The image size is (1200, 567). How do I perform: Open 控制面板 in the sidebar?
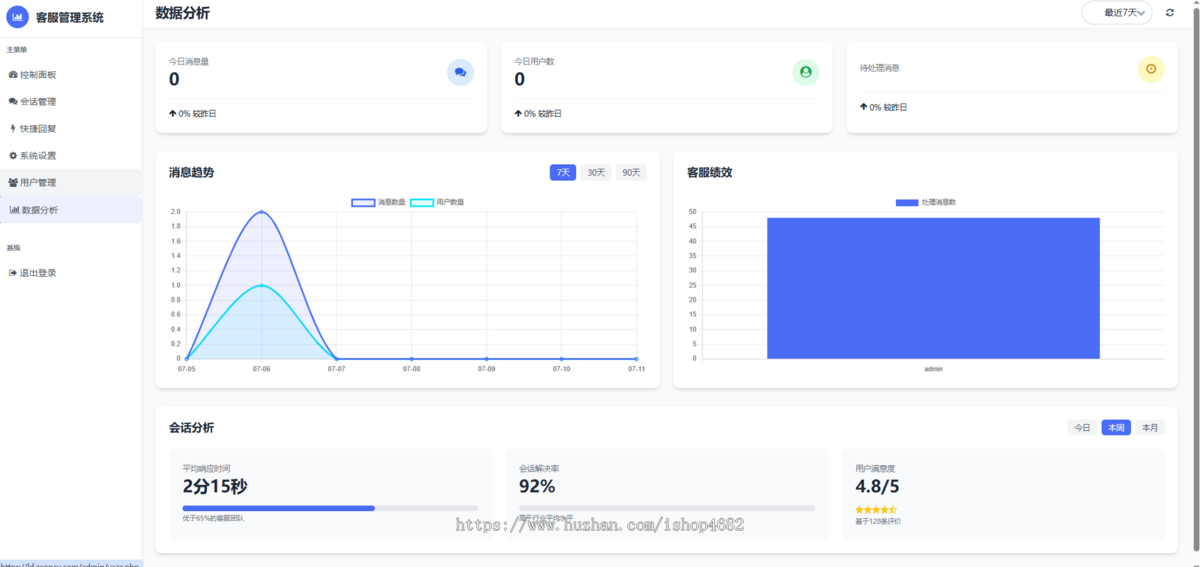[x=71, y=75]
